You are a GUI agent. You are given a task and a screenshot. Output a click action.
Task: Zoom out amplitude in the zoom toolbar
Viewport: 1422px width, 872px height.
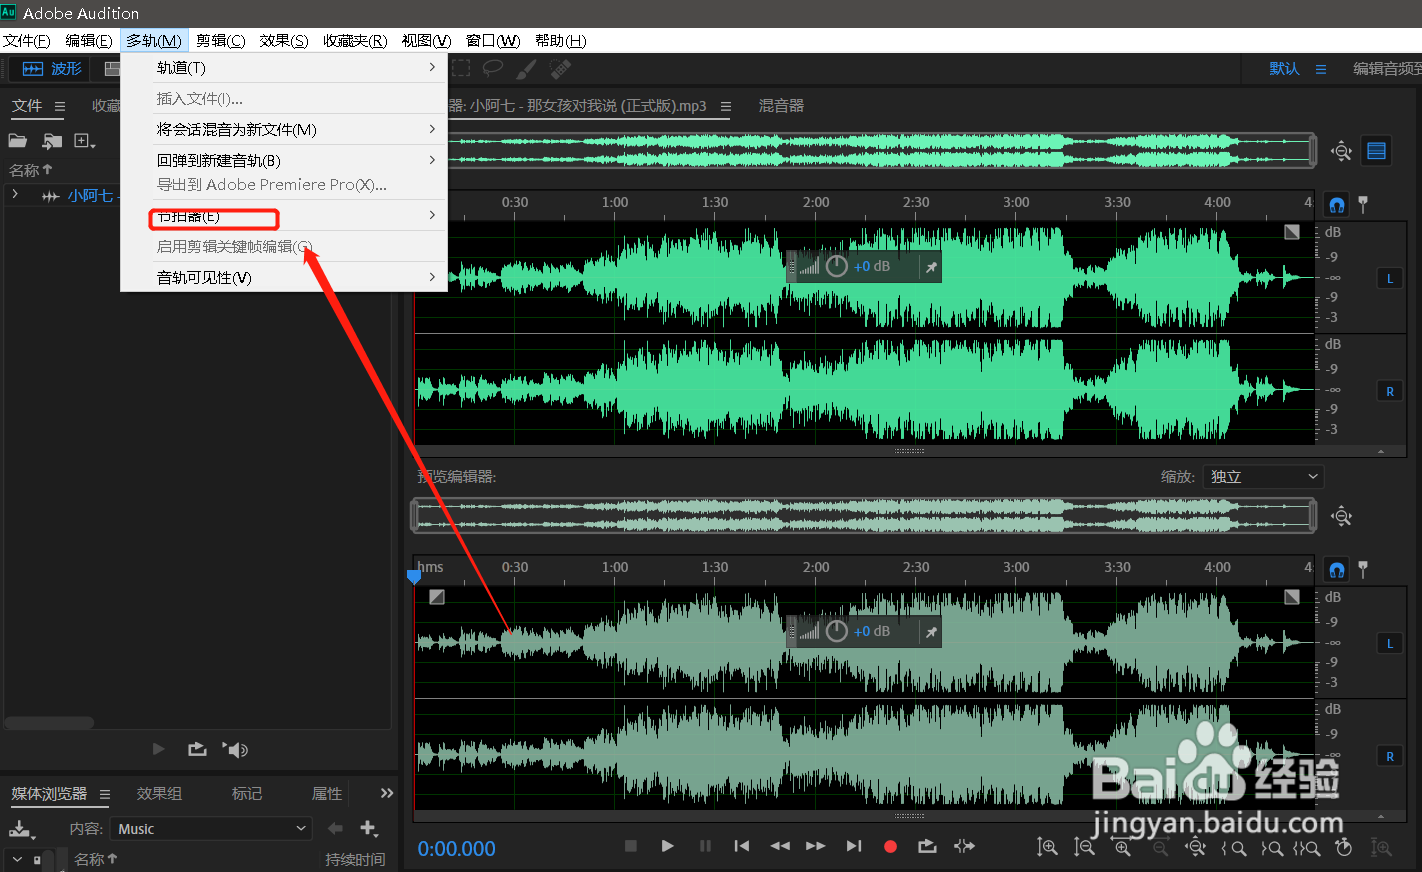coord(1084,847)
